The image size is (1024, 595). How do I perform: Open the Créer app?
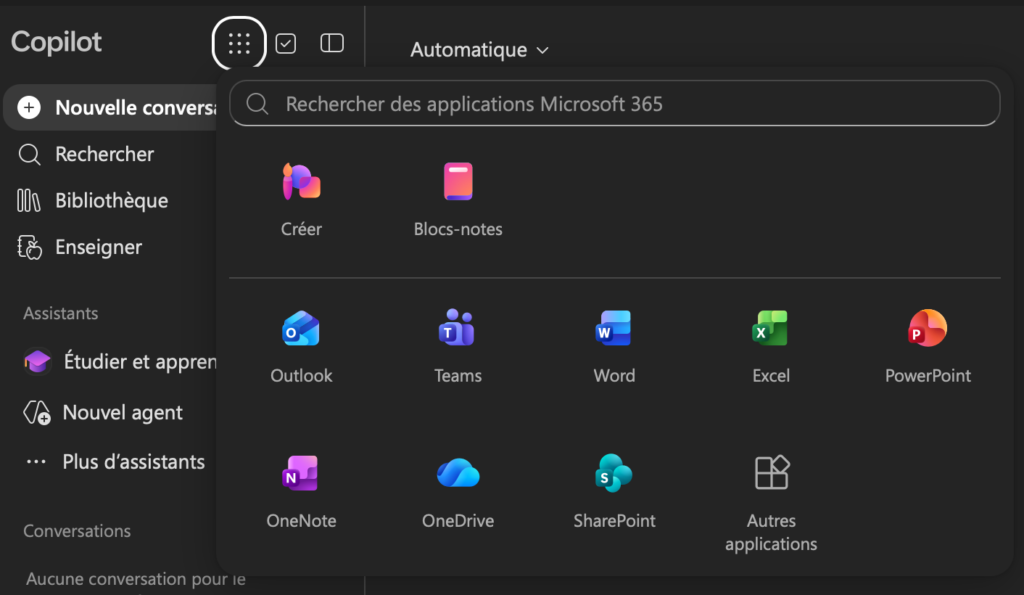click(x=301, y=200)
